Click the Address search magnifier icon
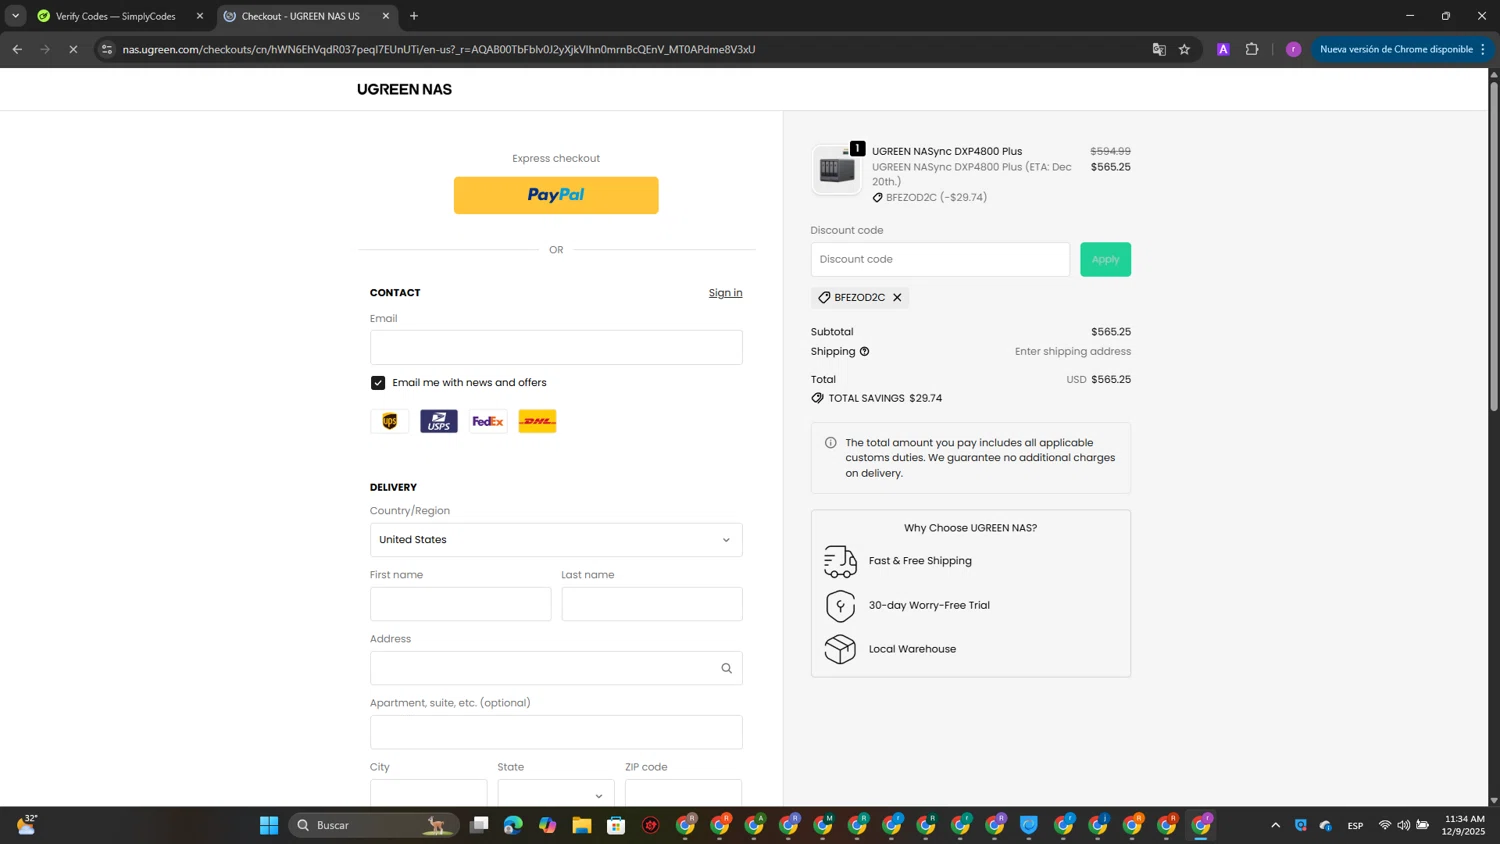1500x844 pixels. (x=727, y=668)
